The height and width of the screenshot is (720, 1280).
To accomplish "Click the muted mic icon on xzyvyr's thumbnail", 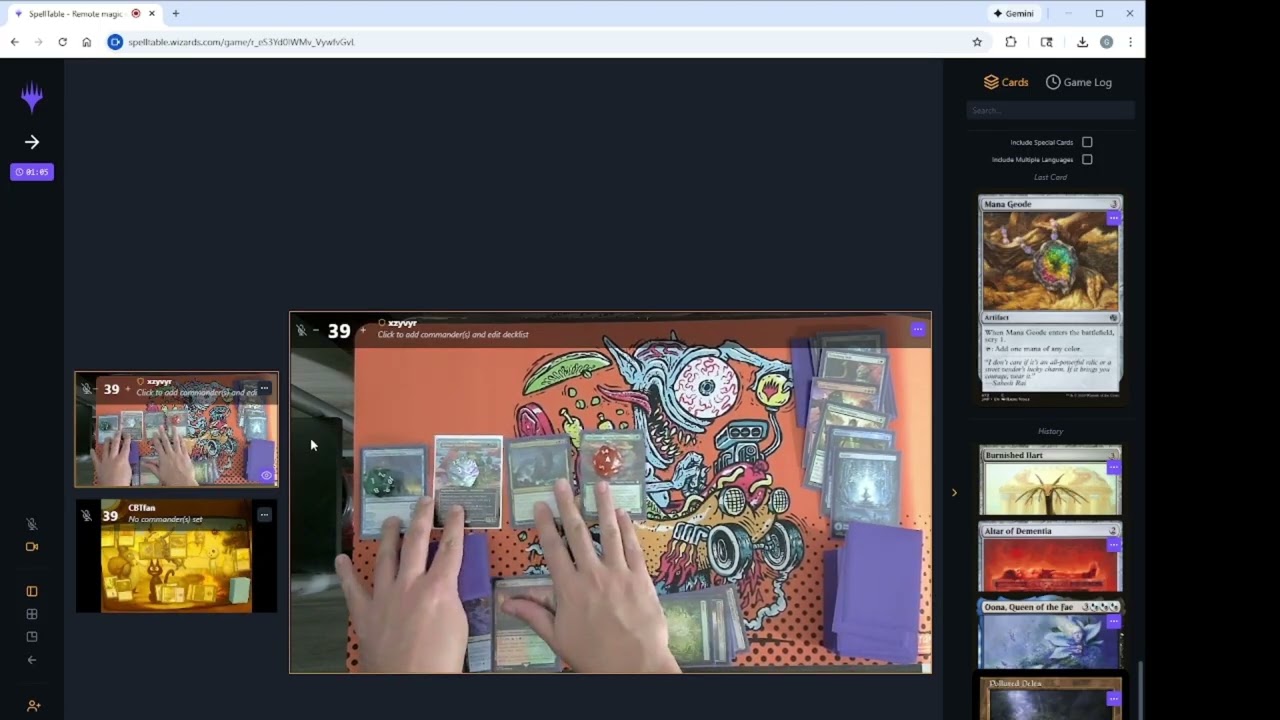I will (x=86, y=389).
